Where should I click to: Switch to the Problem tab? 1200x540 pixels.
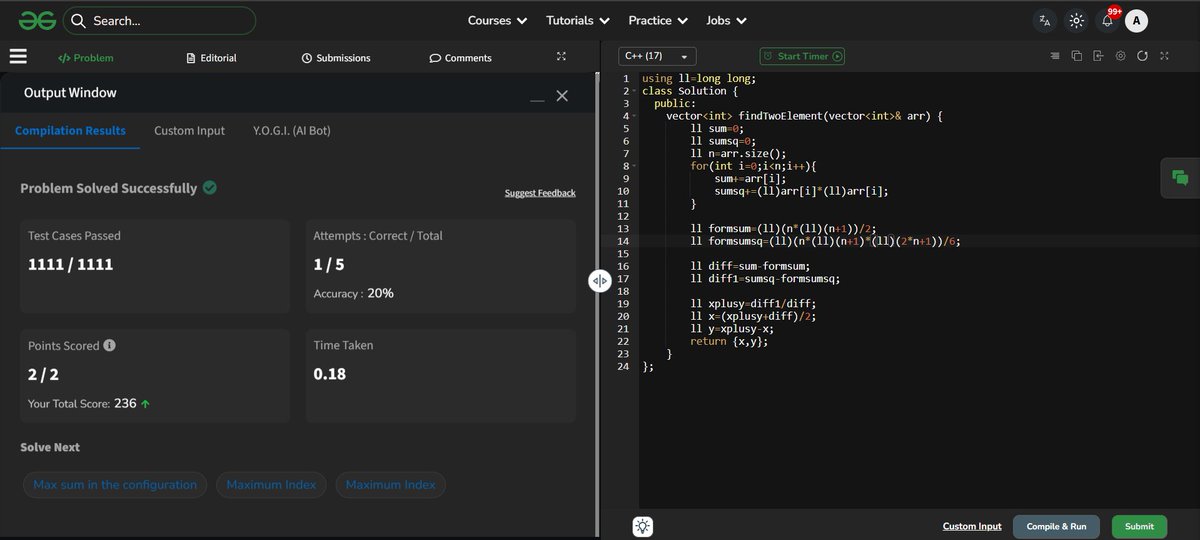tap(86, 58)
